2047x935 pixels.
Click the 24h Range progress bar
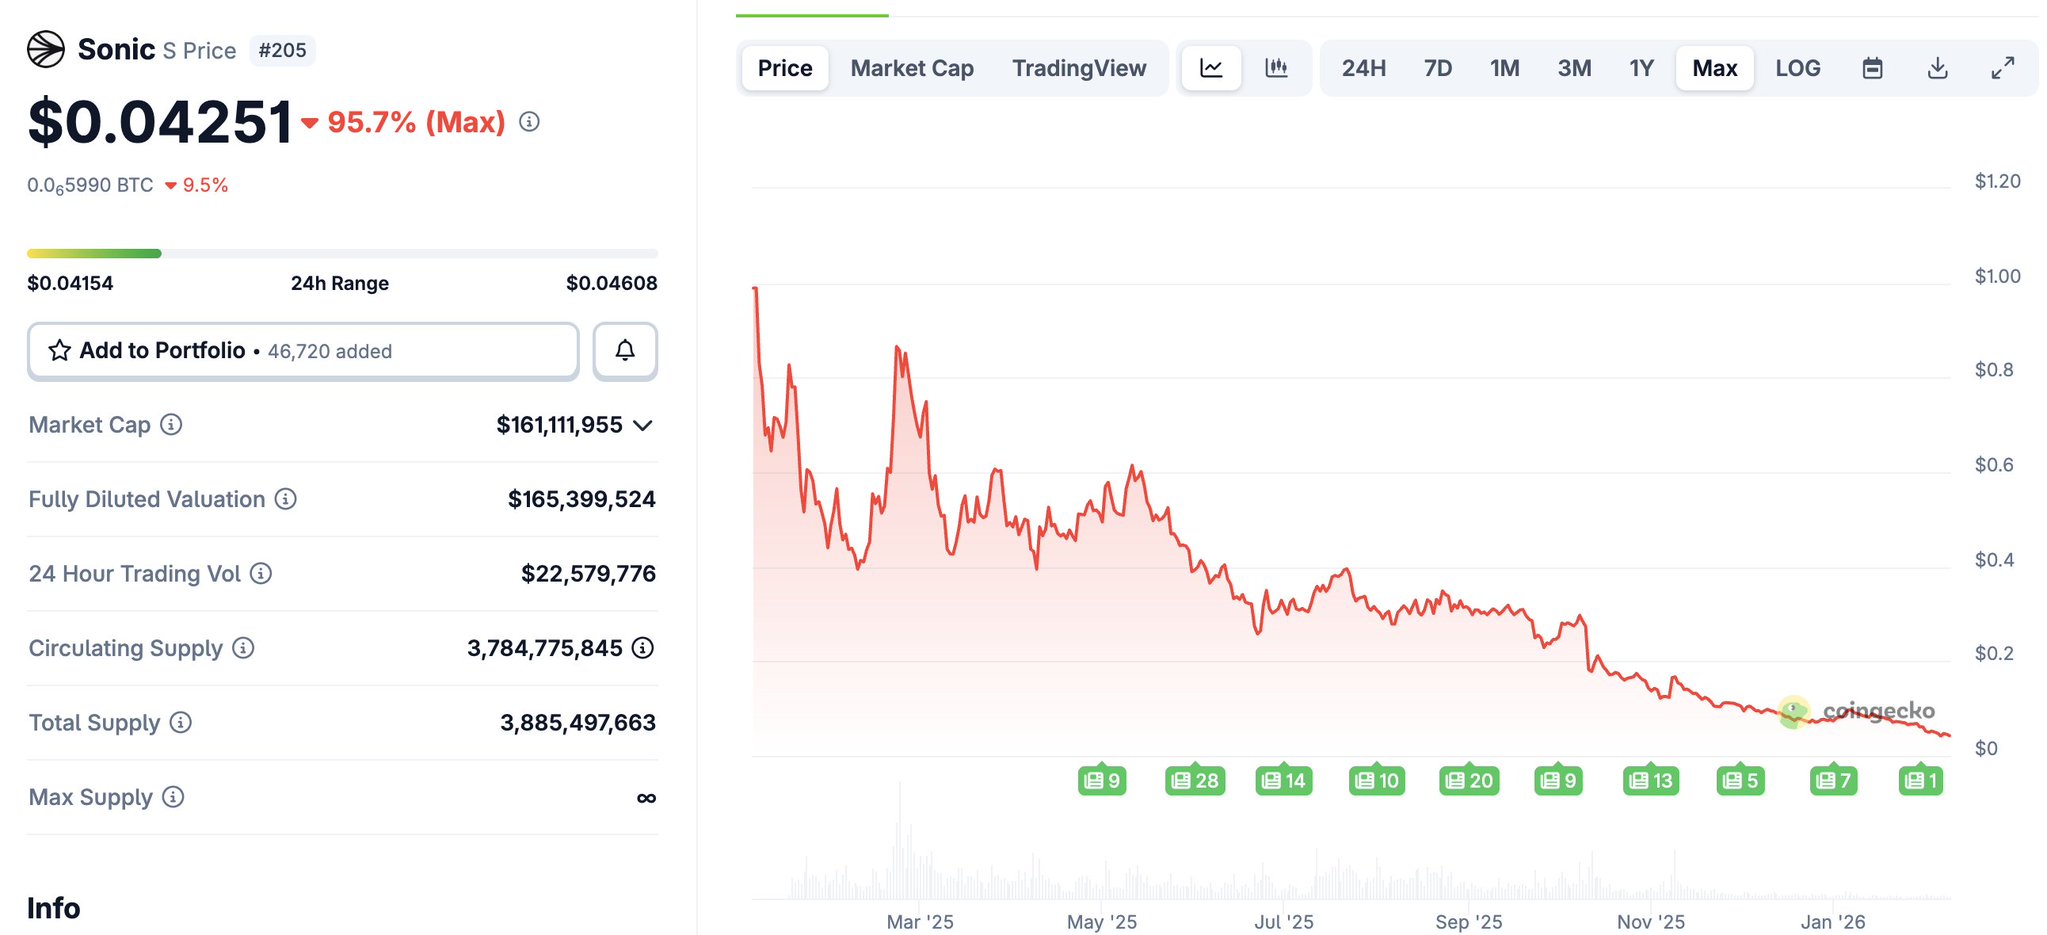342,254
